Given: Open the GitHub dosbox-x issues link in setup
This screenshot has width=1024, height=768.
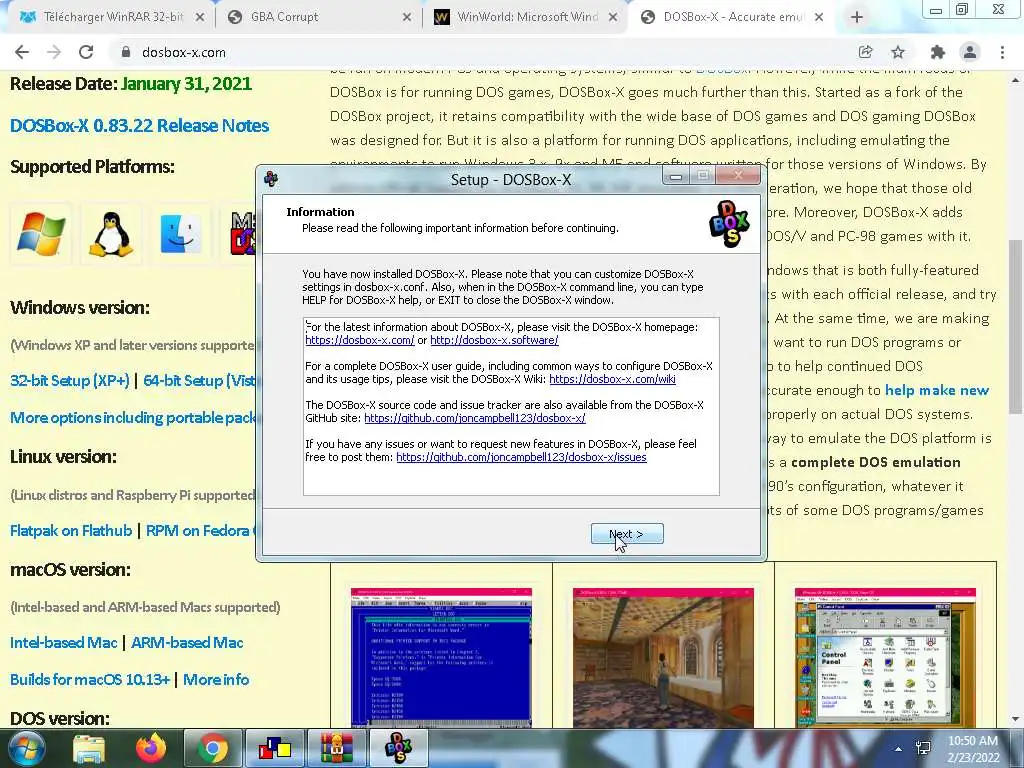Looking at the screenshot, I should pos(521,457).
